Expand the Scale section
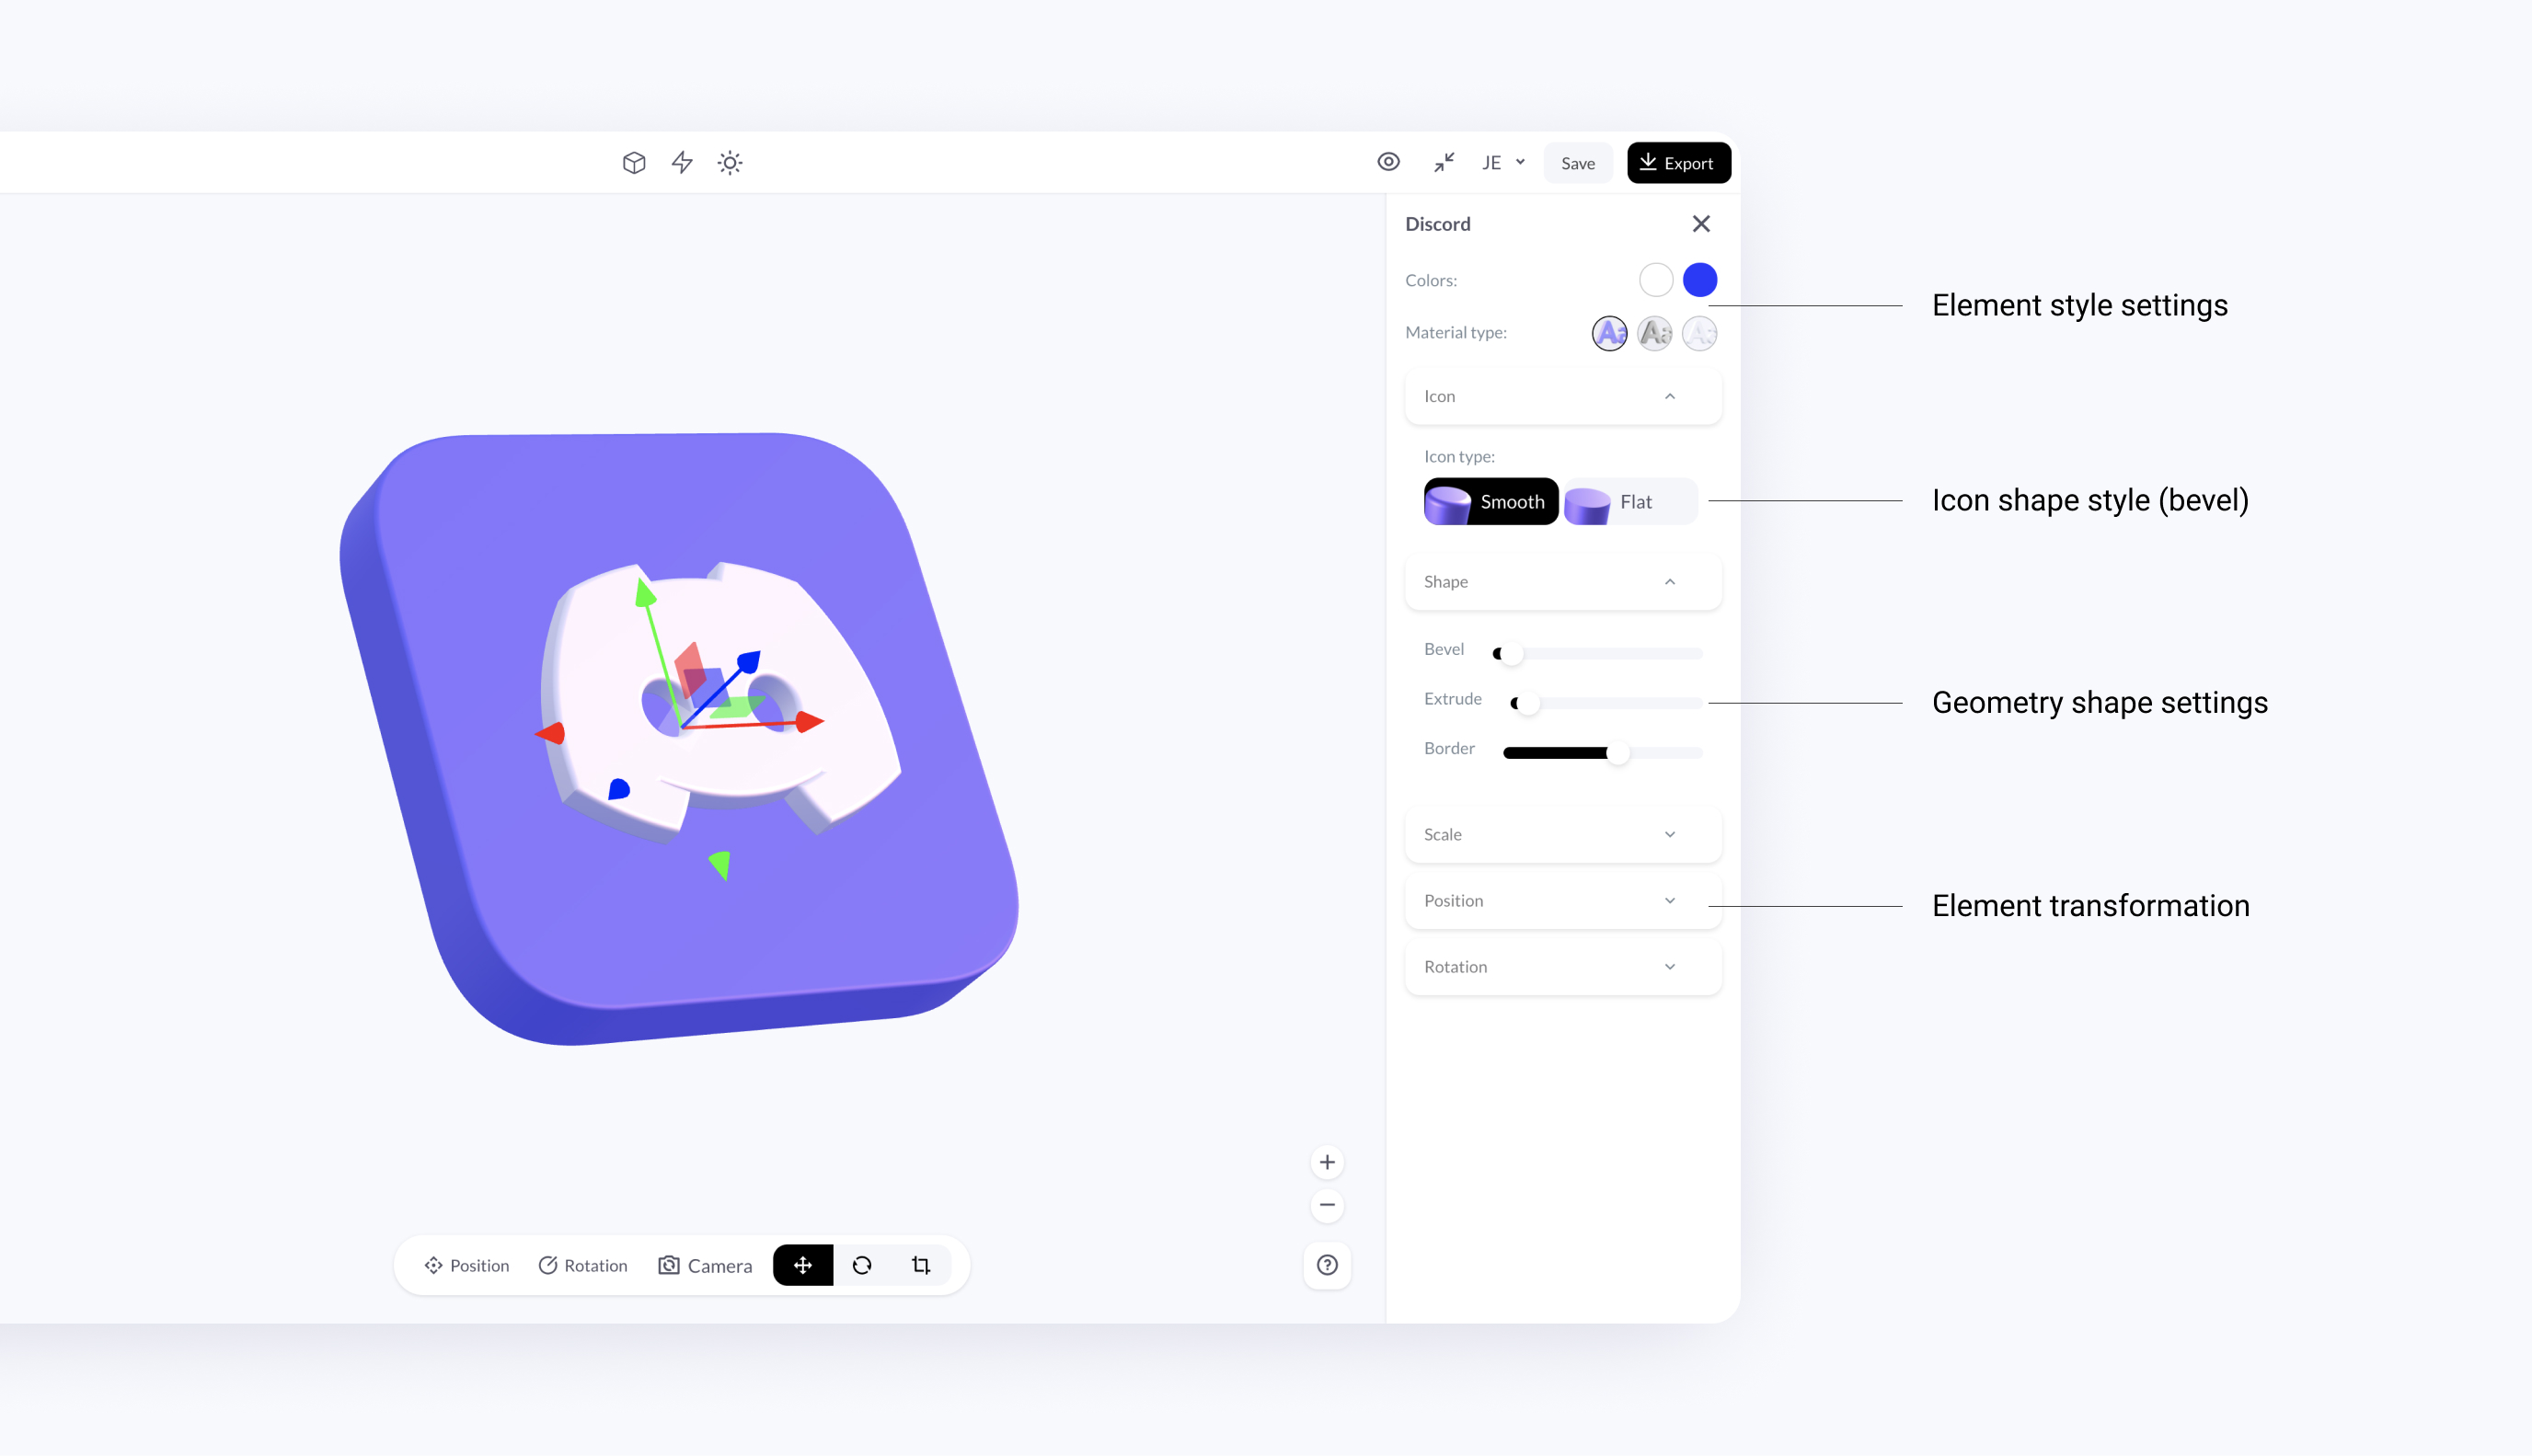Image resolution: width=2532 pixels, height=1456 pixels. 1559,834
